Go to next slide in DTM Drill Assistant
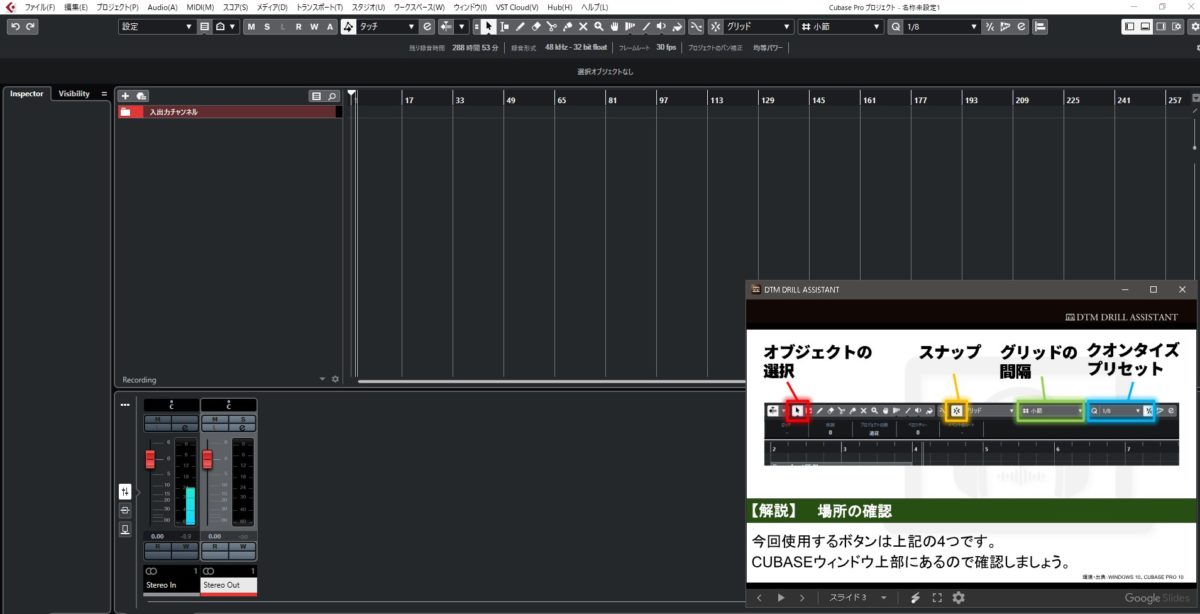 [x=802, y=598]
